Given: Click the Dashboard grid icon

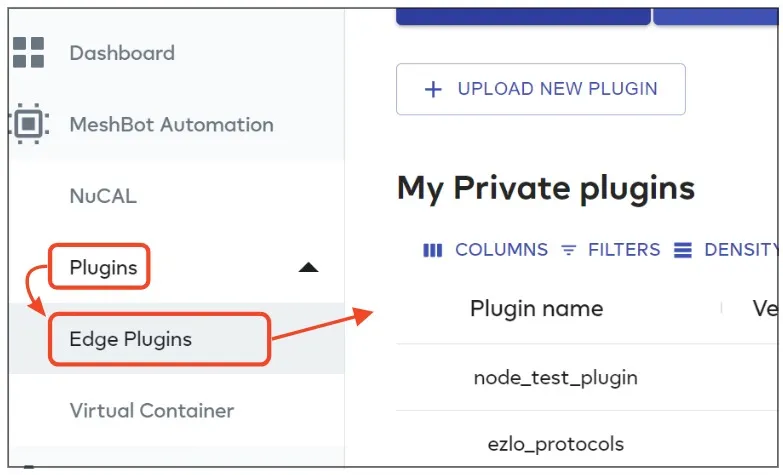Looking at the screenshot, I should pos(28,52).
